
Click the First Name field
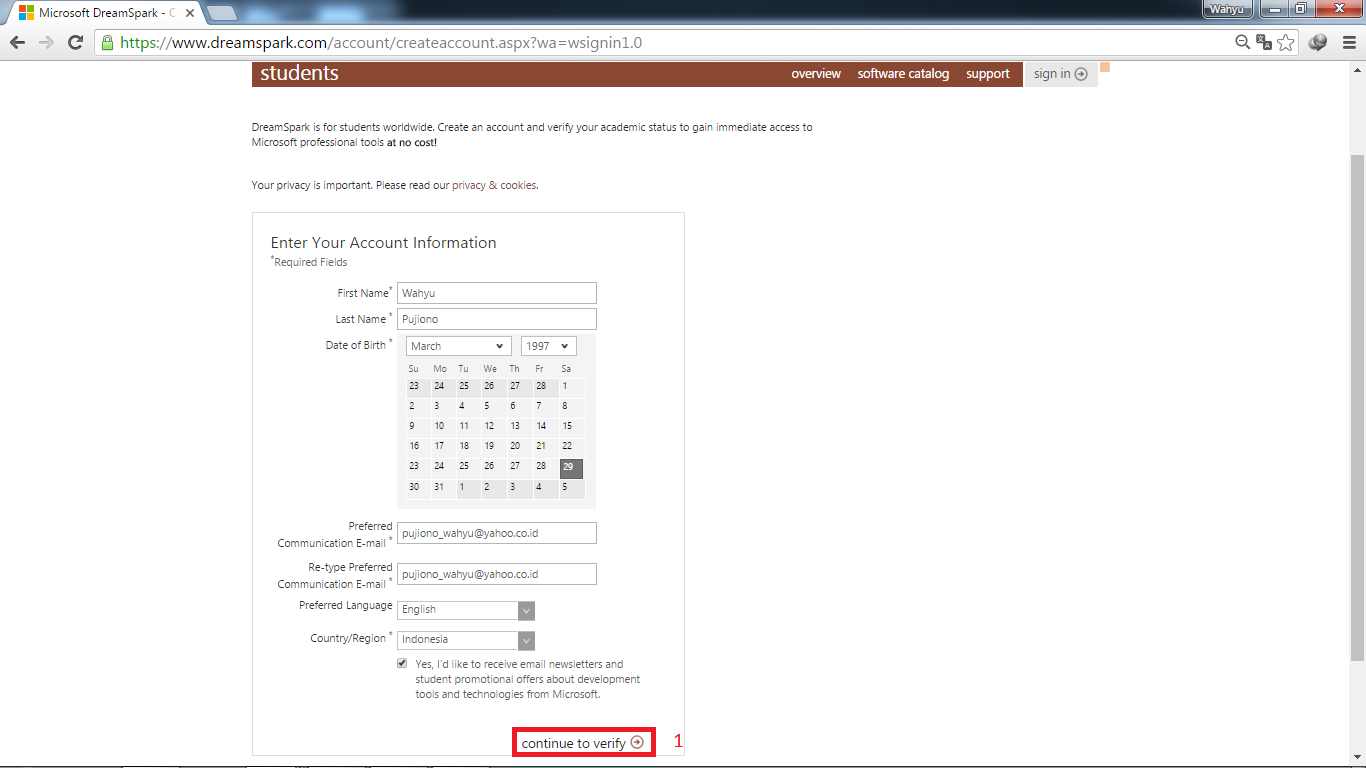click(497, 293)
